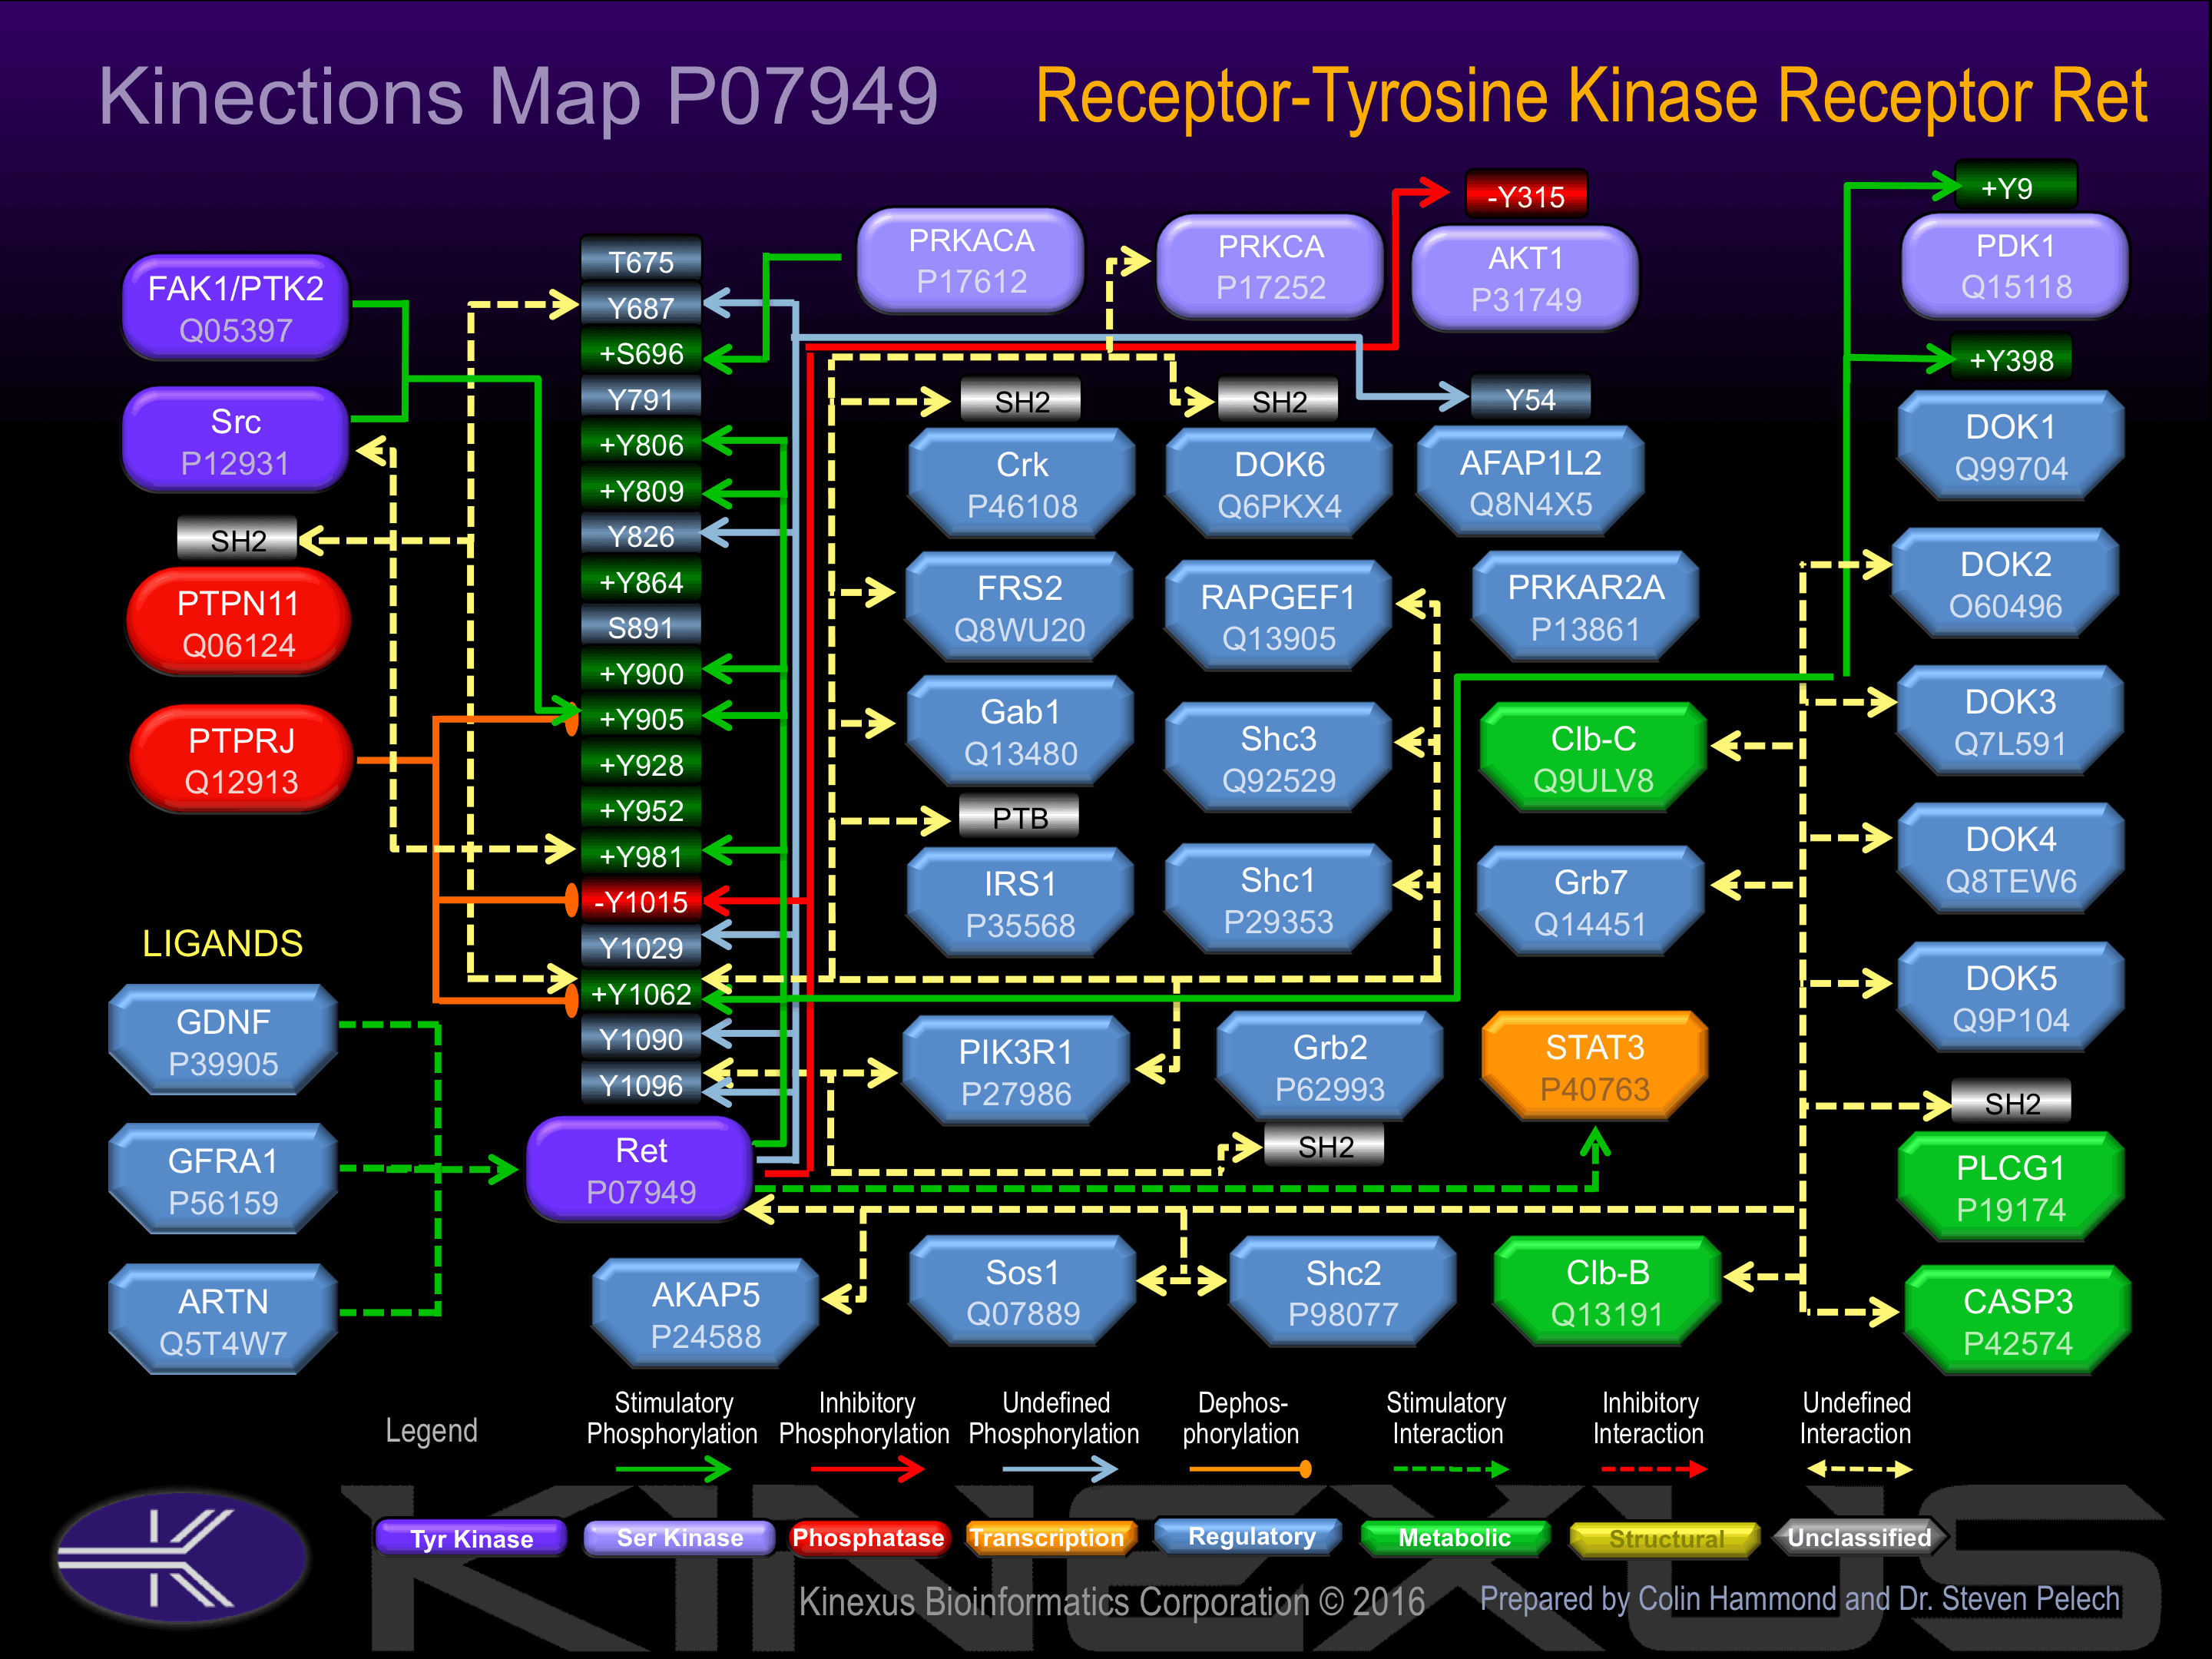Click the PTPN11 Q06124 phosphatase node
The width and height of the screenshot is (2212, 1659).
[239, 623]
